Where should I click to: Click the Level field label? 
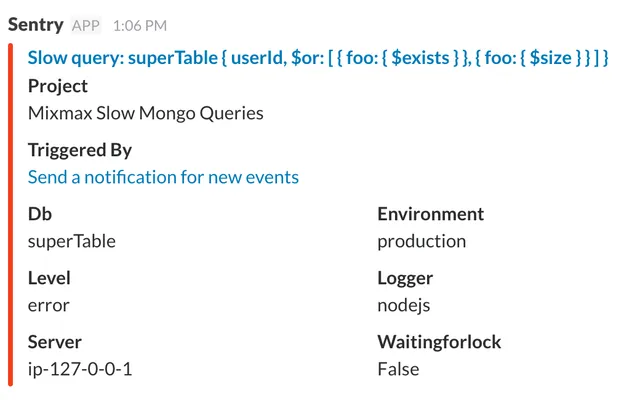point(49,278)
